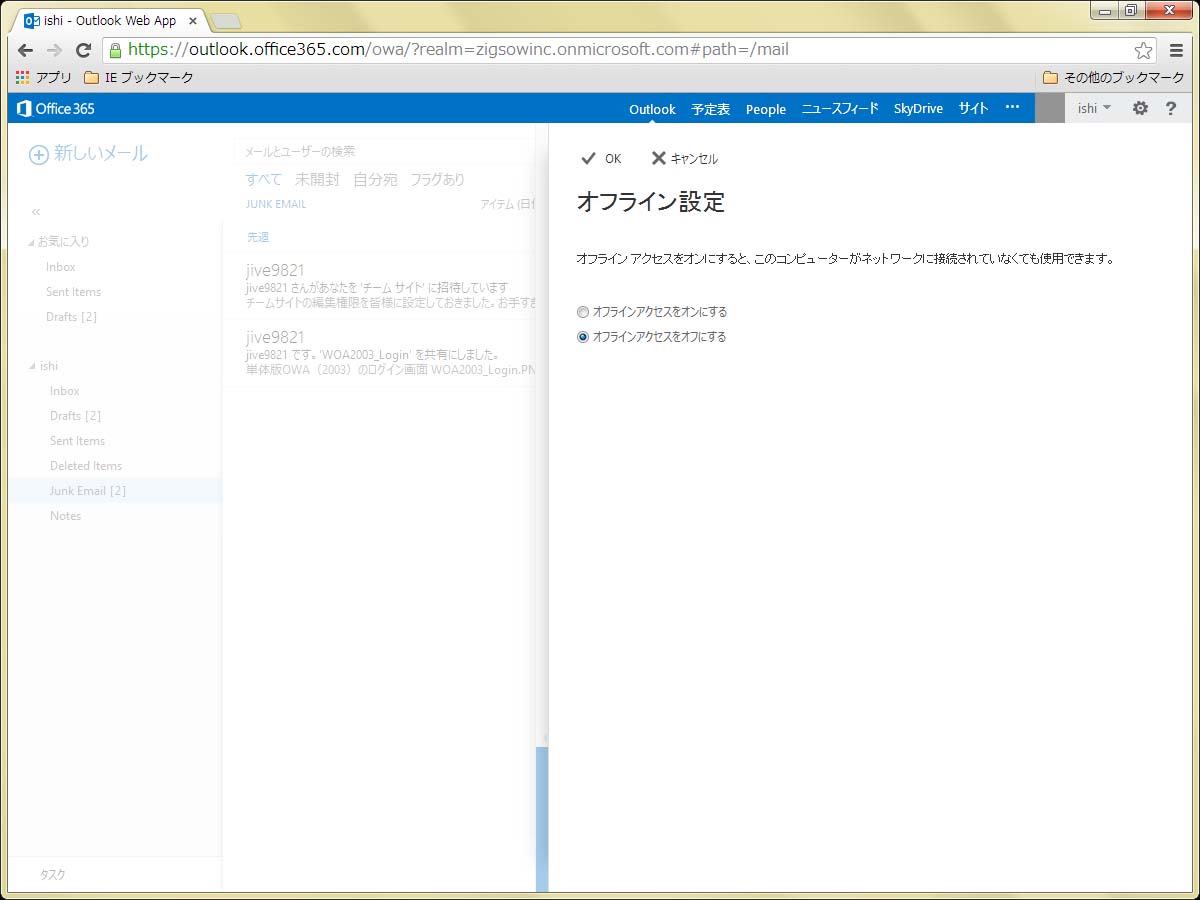Open 予定表 calendar
Viewport: 1200px width, 900px height.
(x=711, y=109)
